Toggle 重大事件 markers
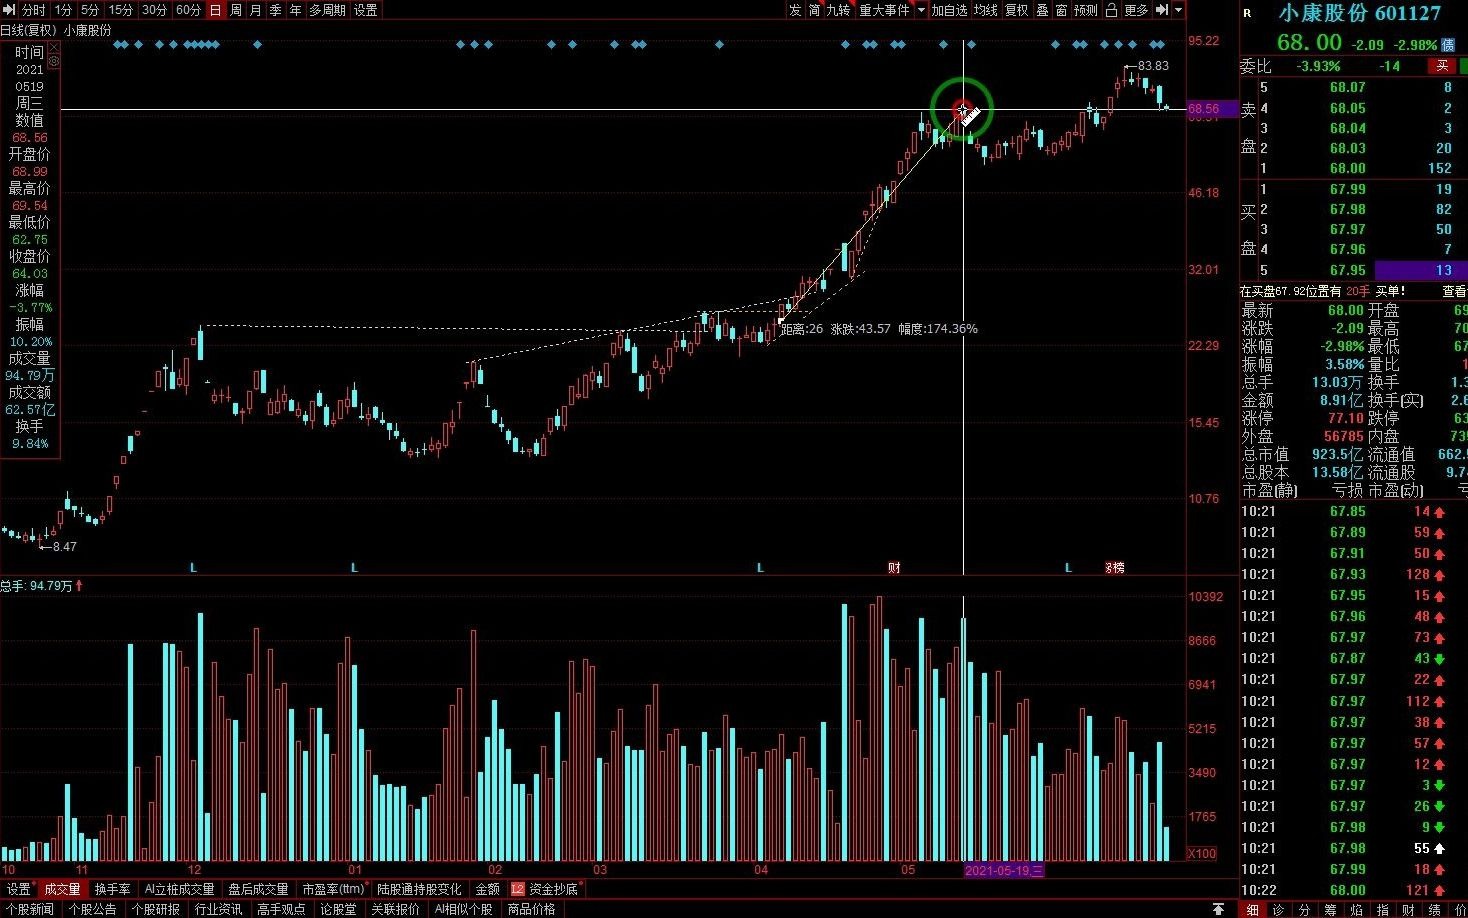Screen dimensions: 1468x918 click(x=885, y=10)
